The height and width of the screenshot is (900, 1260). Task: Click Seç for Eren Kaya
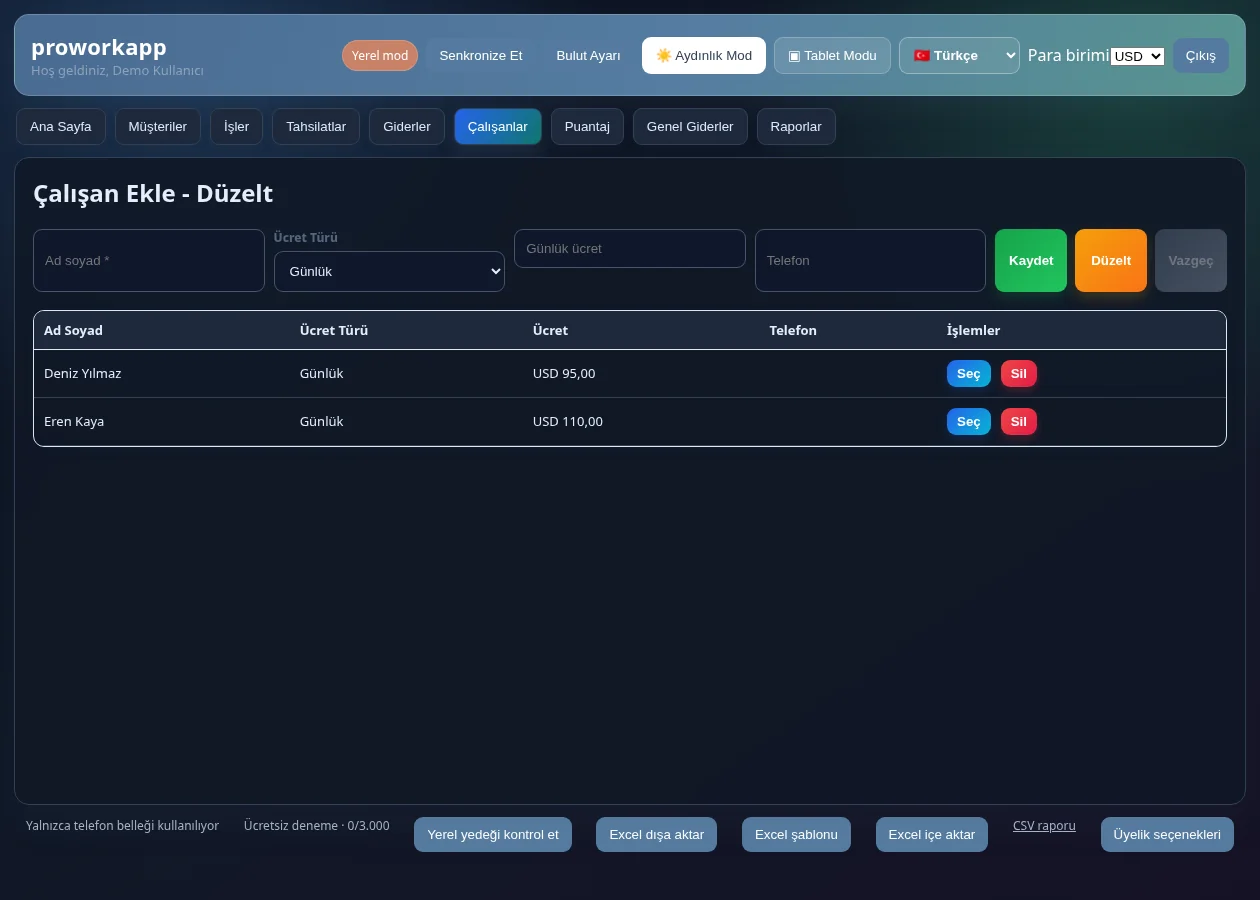point(969,421)
